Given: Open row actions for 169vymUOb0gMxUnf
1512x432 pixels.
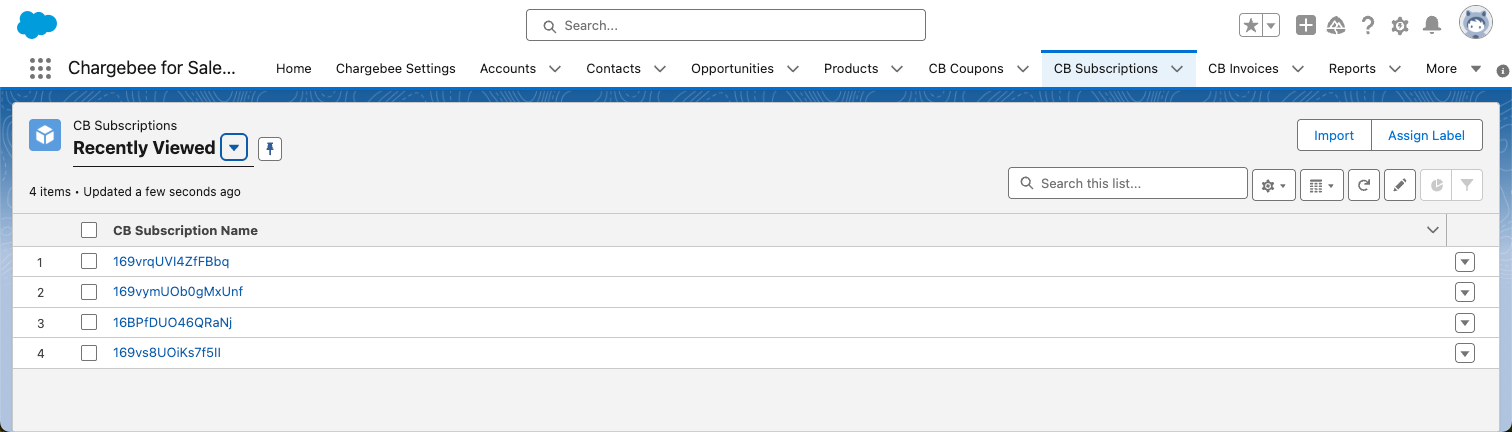Looking at the screenshot, I should 1465,292.
